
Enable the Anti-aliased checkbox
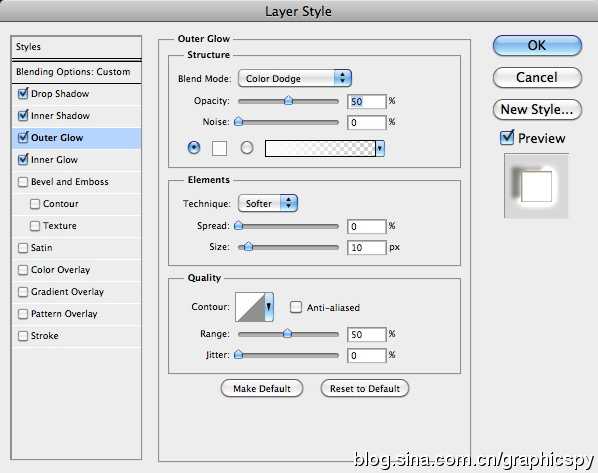click(x=296, y=307)
